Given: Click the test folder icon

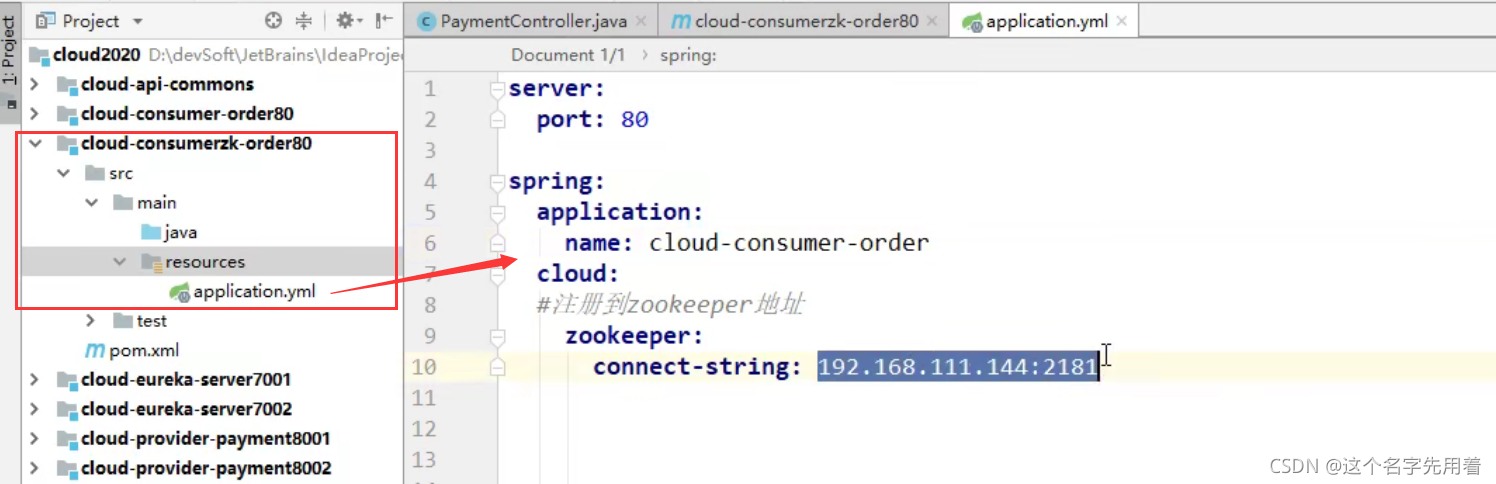Looking at the screenshot, I should 123,321.
